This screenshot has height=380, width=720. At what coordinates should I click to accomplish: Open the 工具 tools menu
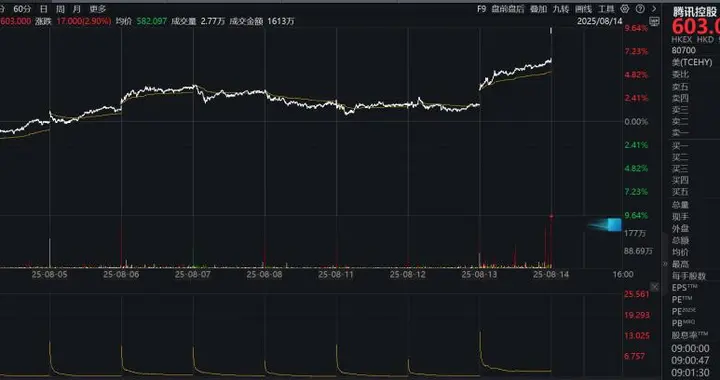coord(606,9)
